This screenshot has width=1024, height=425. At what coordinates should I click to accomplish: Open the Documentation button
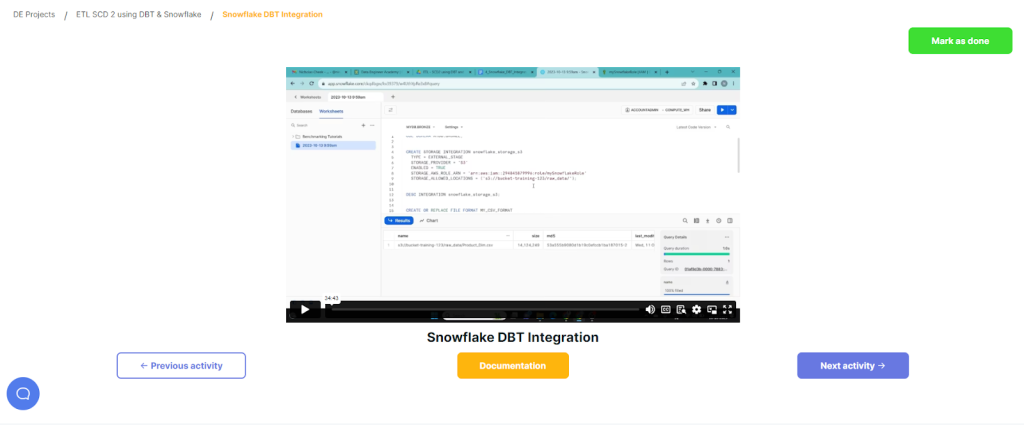[512, 366]
